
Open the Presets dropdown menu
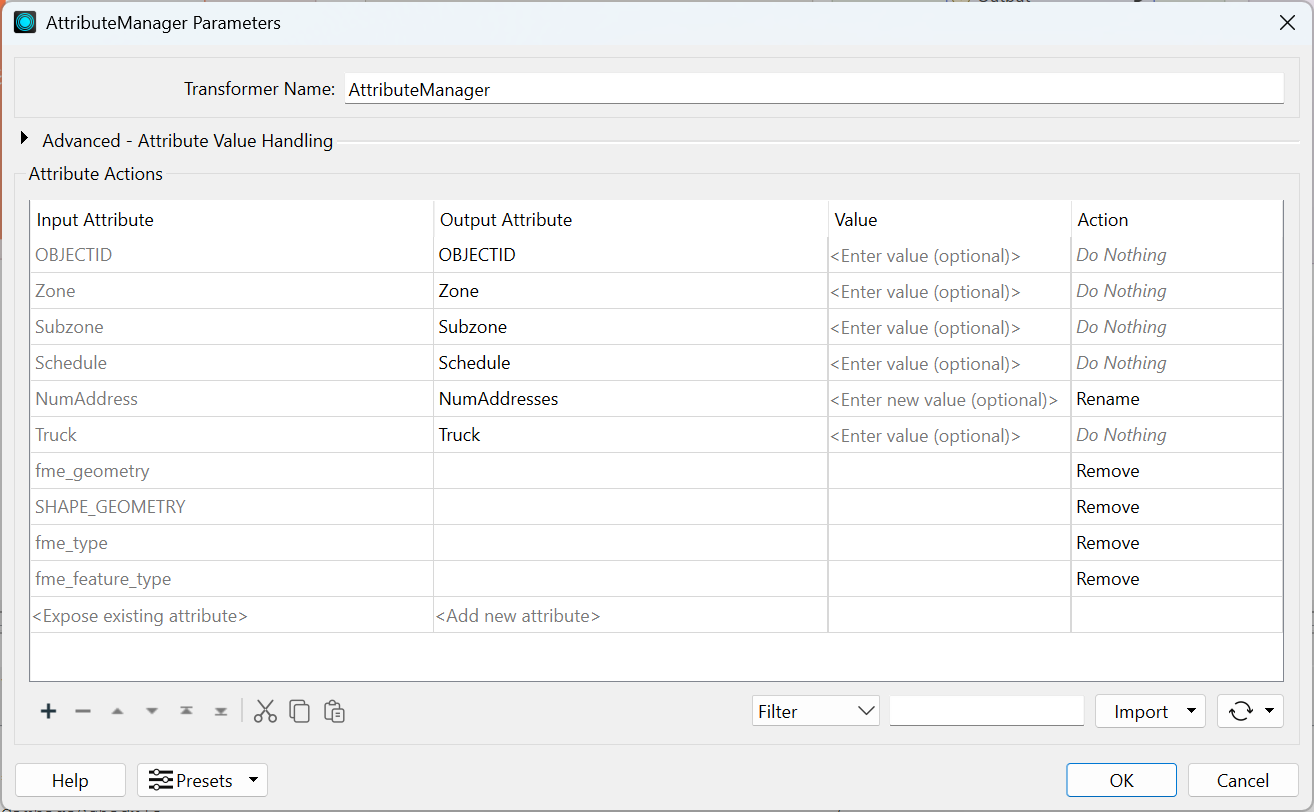(202, 780)
